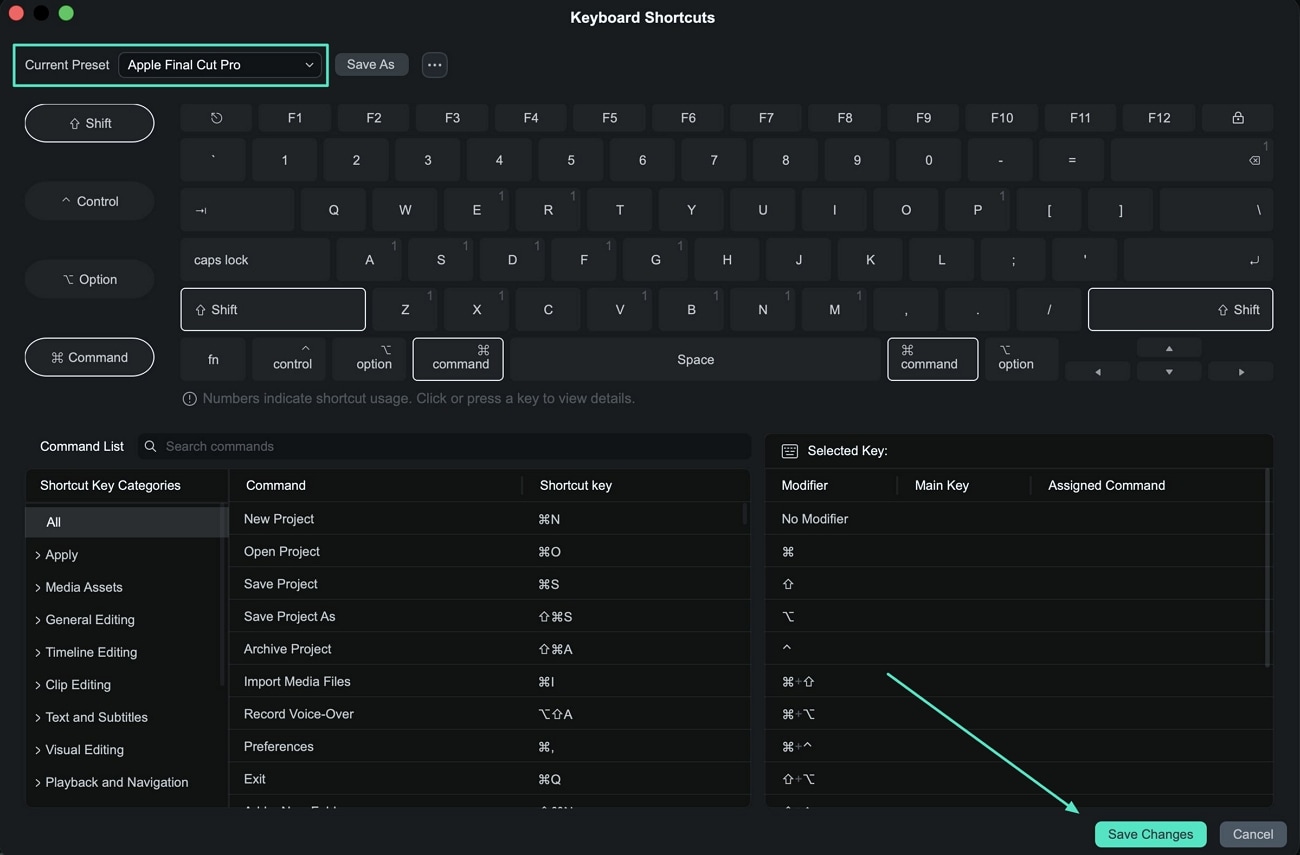Click the search magnifier icon in Command List

(x=150, y=447)
